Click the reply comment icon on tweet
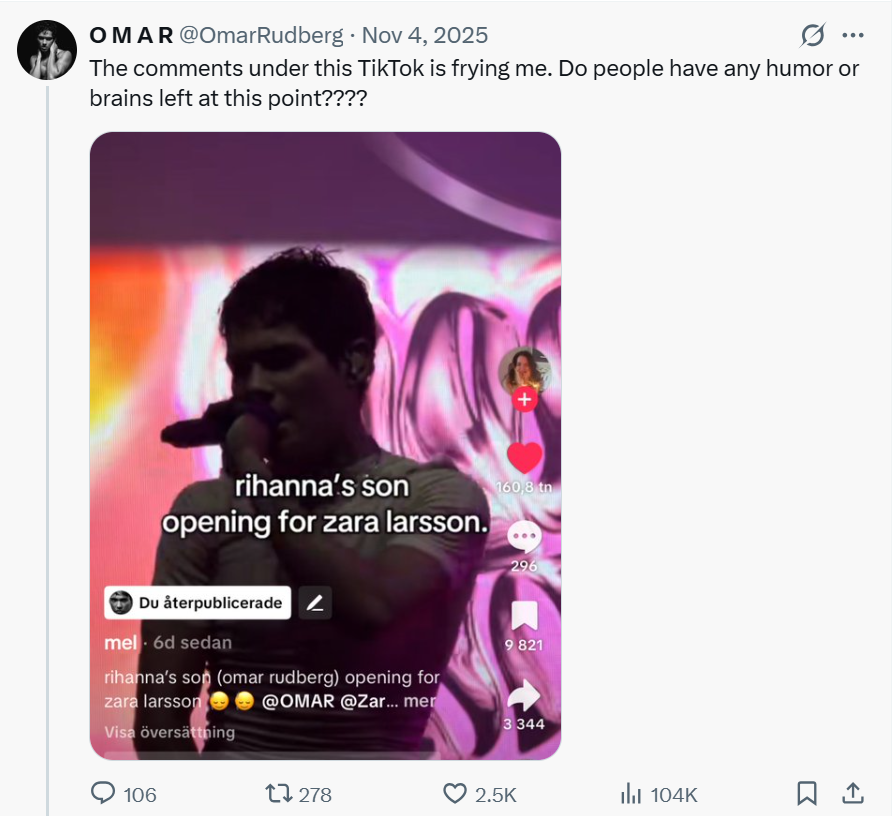This screenshot has width=893, height=816. [x=104, y=794]
